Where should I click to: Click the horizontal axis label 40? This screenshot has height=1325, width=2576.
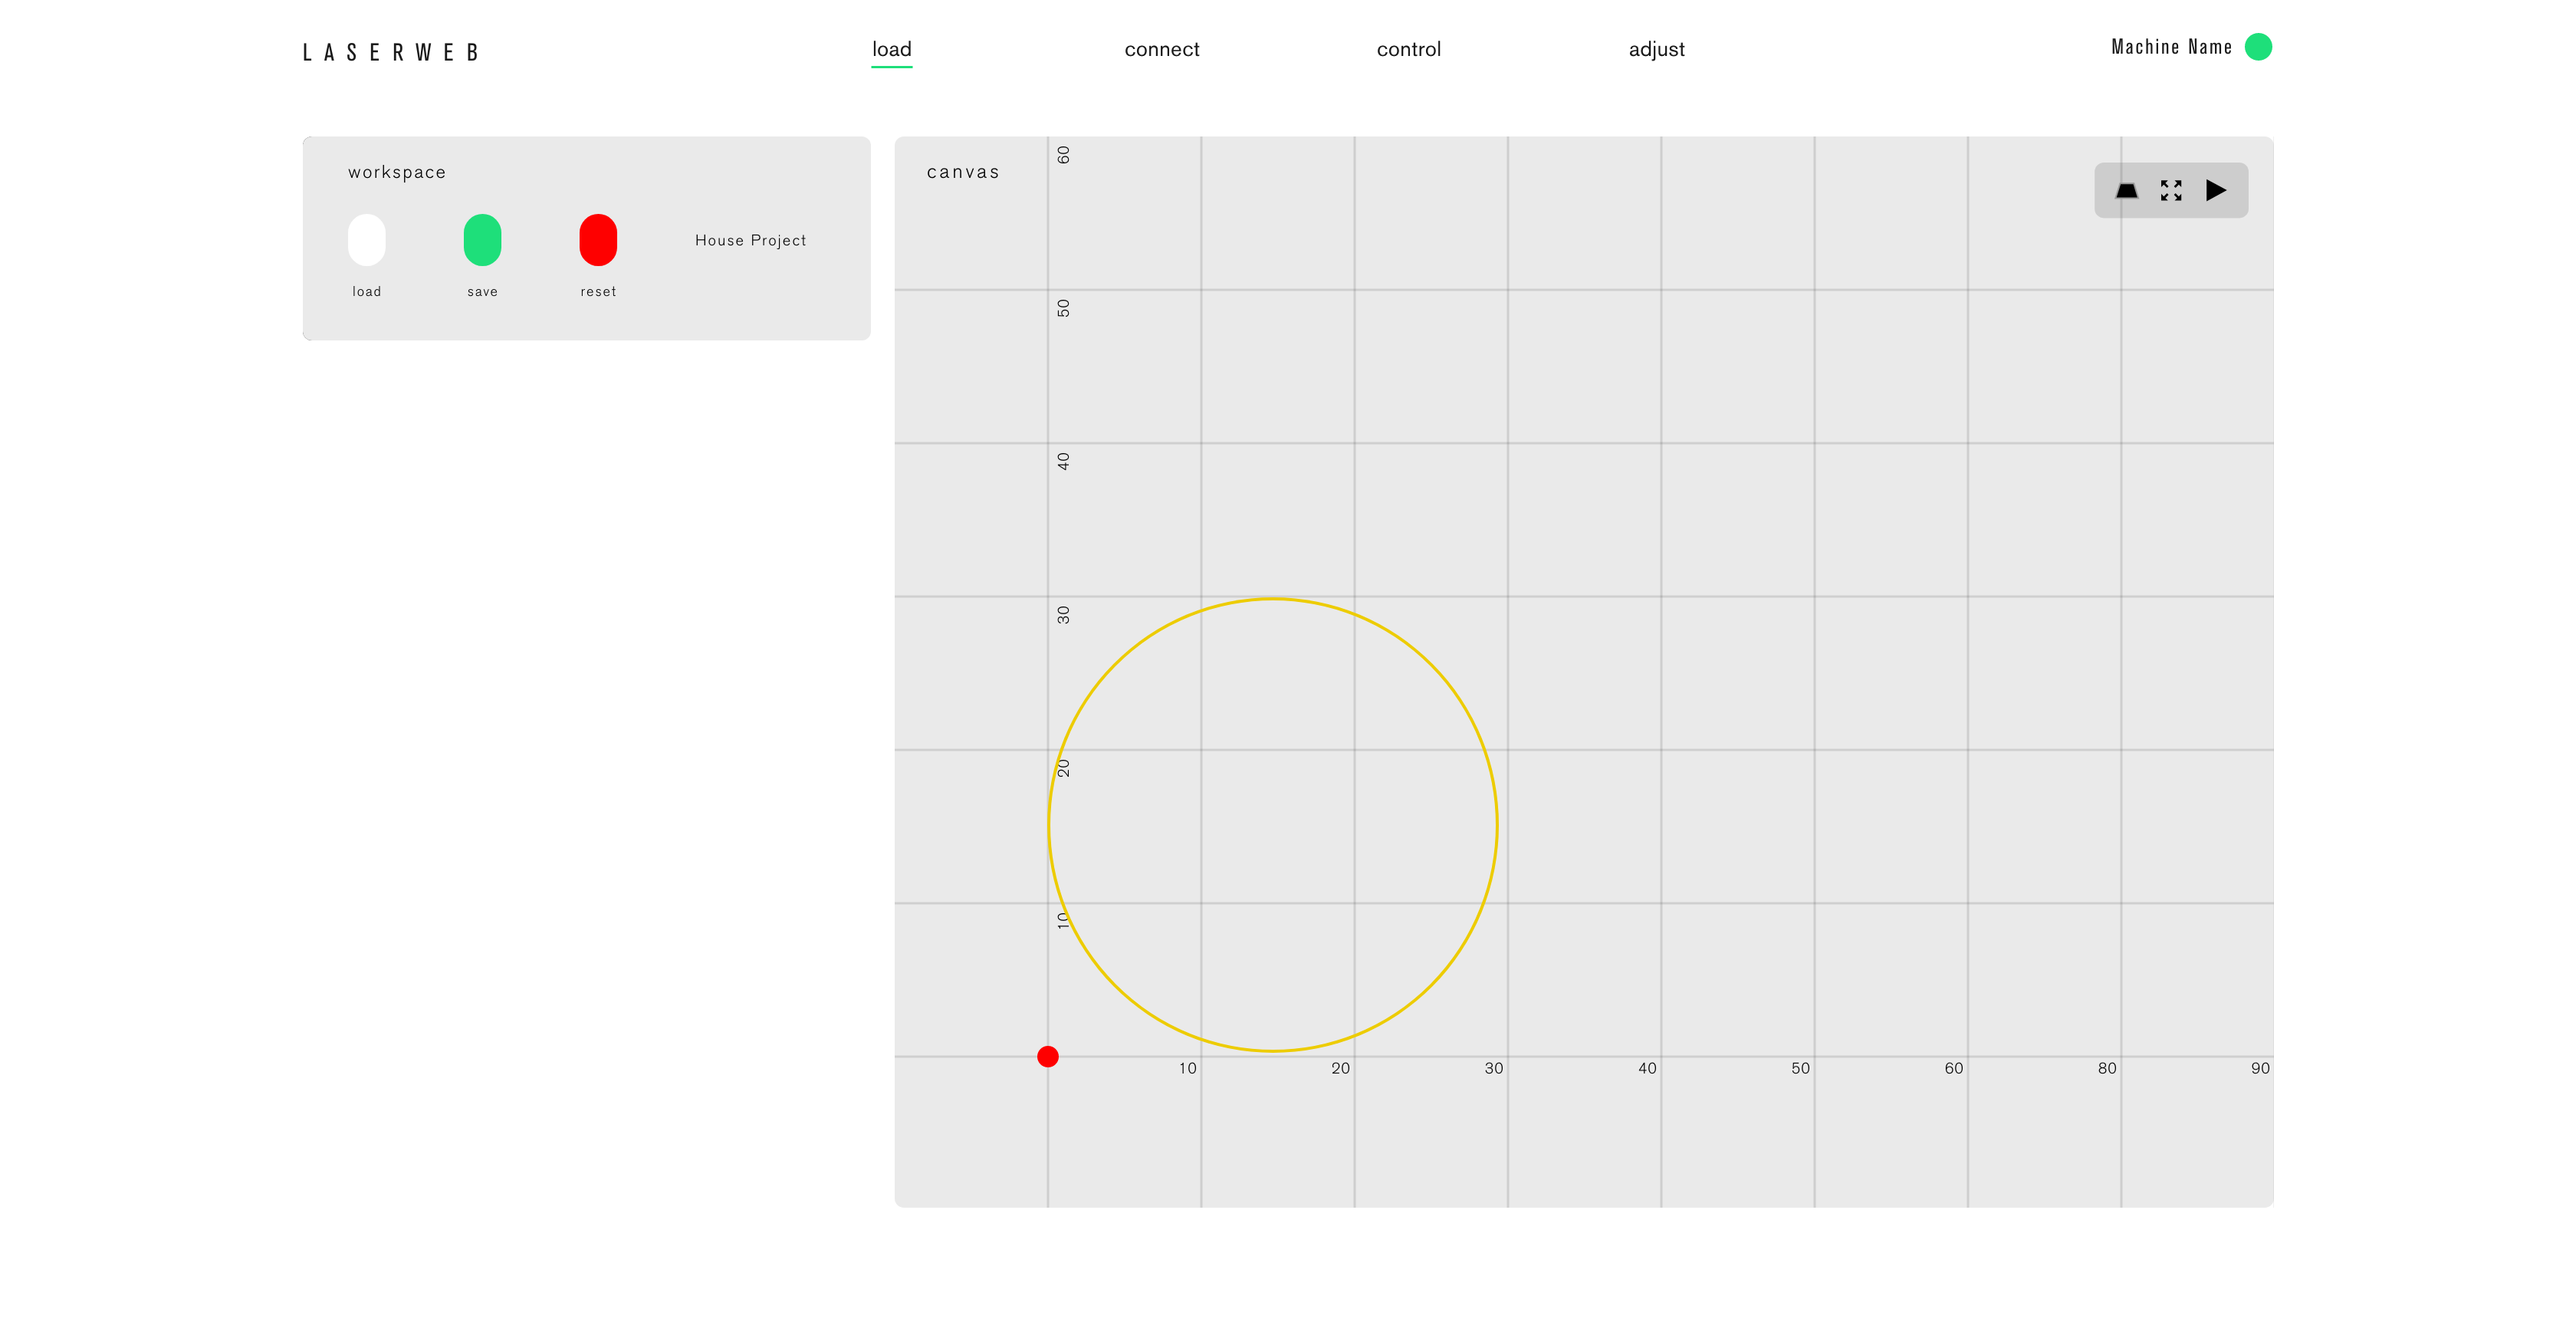point(1647,1068)
